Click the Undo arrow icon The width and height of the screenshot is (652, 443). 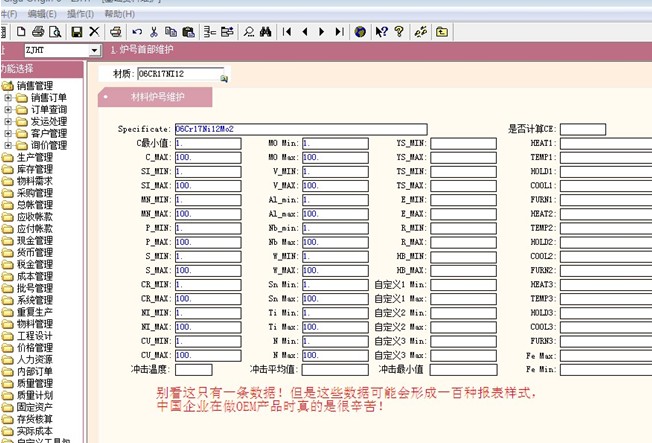[137, 32]
